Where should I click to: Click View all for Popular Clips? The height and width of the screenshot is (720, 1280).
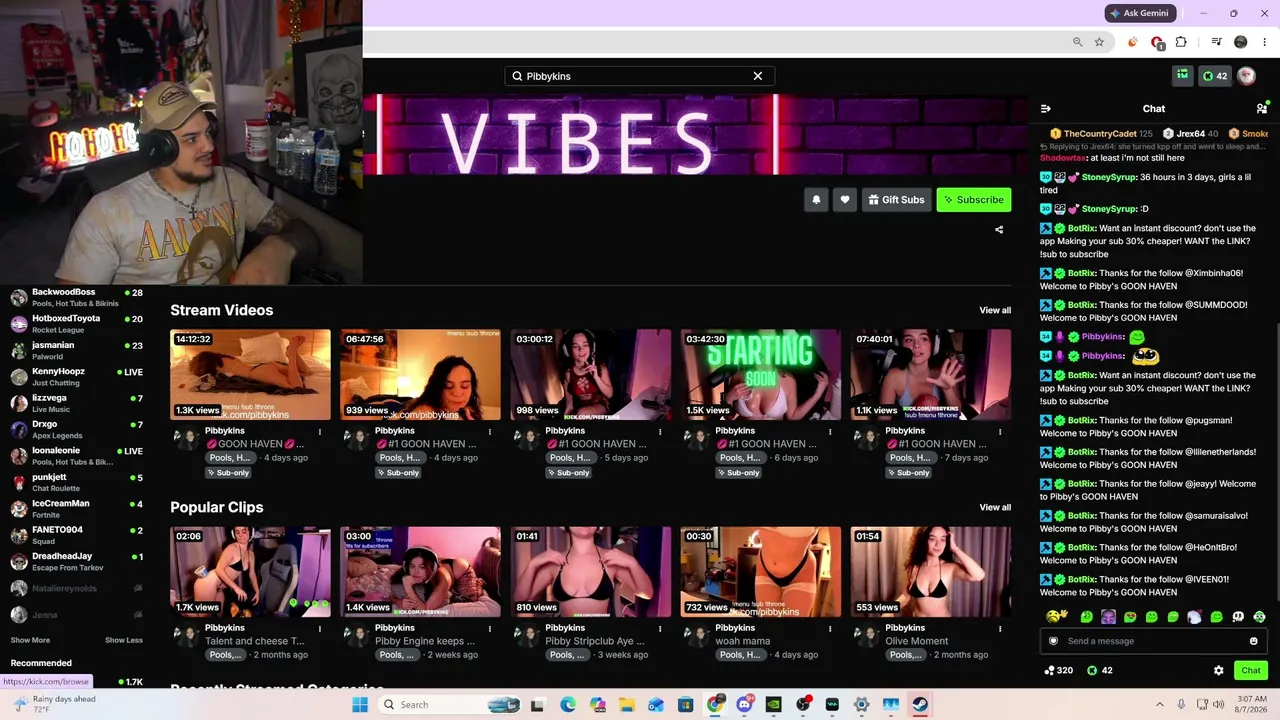[995, 507]
